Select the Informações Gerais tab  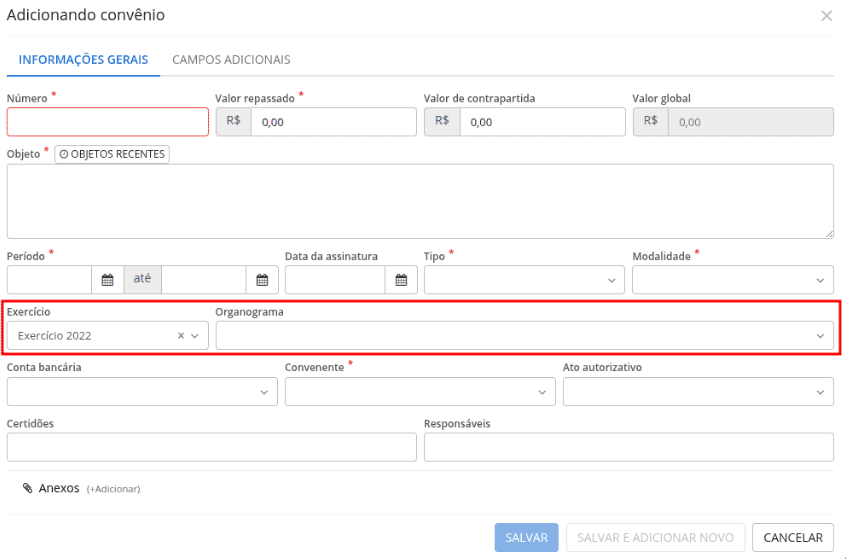pyautogui.click(x=83, y=60)
